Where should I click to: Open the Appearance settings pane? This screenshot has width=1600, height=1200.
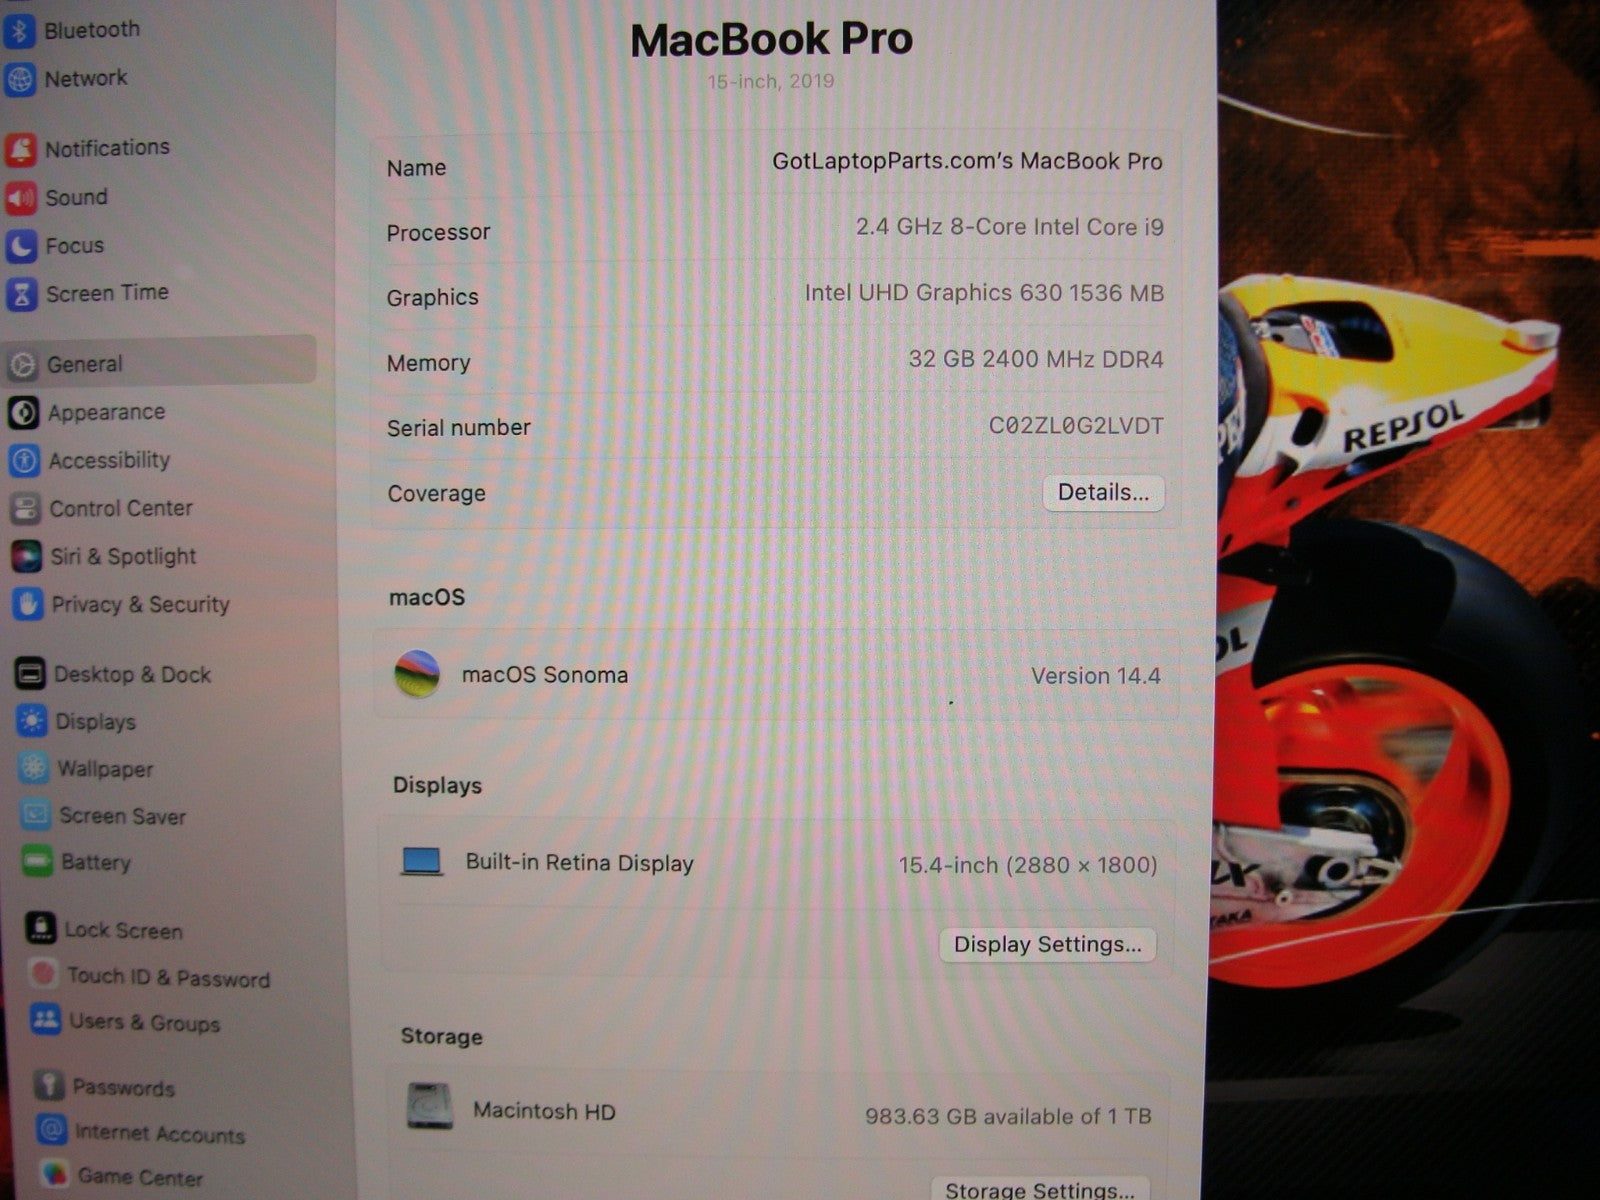pyautogui.click(x=106, y=412)
